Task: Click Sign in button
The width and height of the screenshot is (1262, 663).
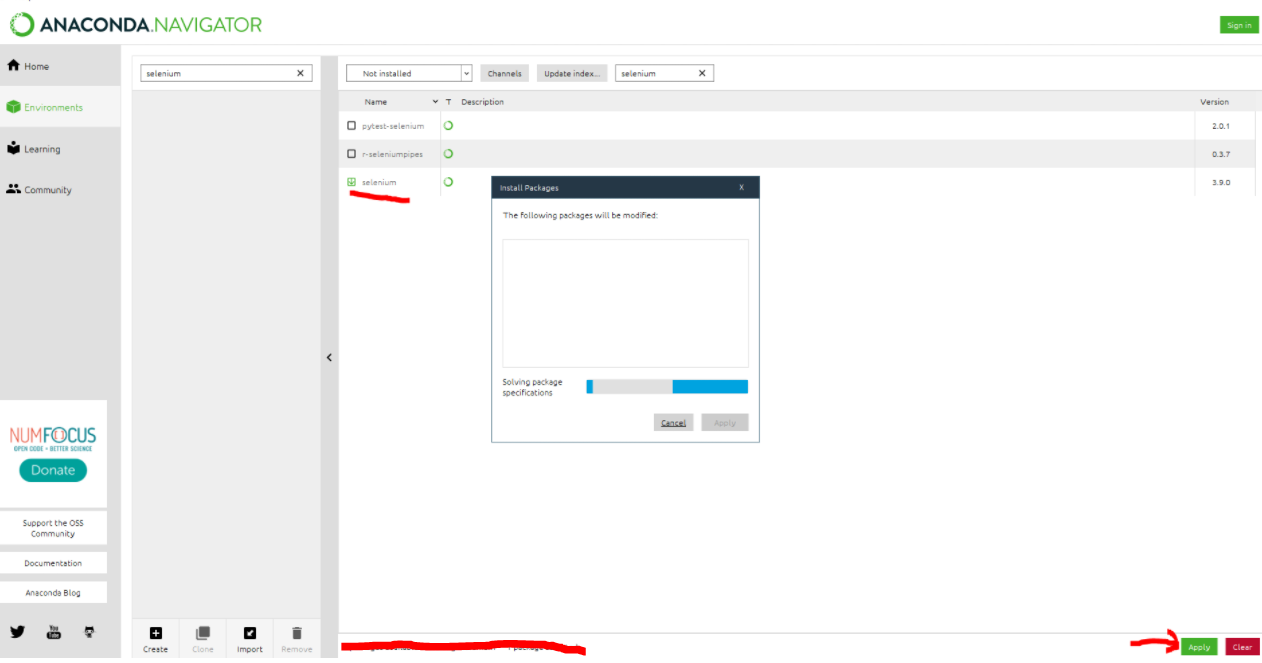Action: click(x=1239, y=25)
